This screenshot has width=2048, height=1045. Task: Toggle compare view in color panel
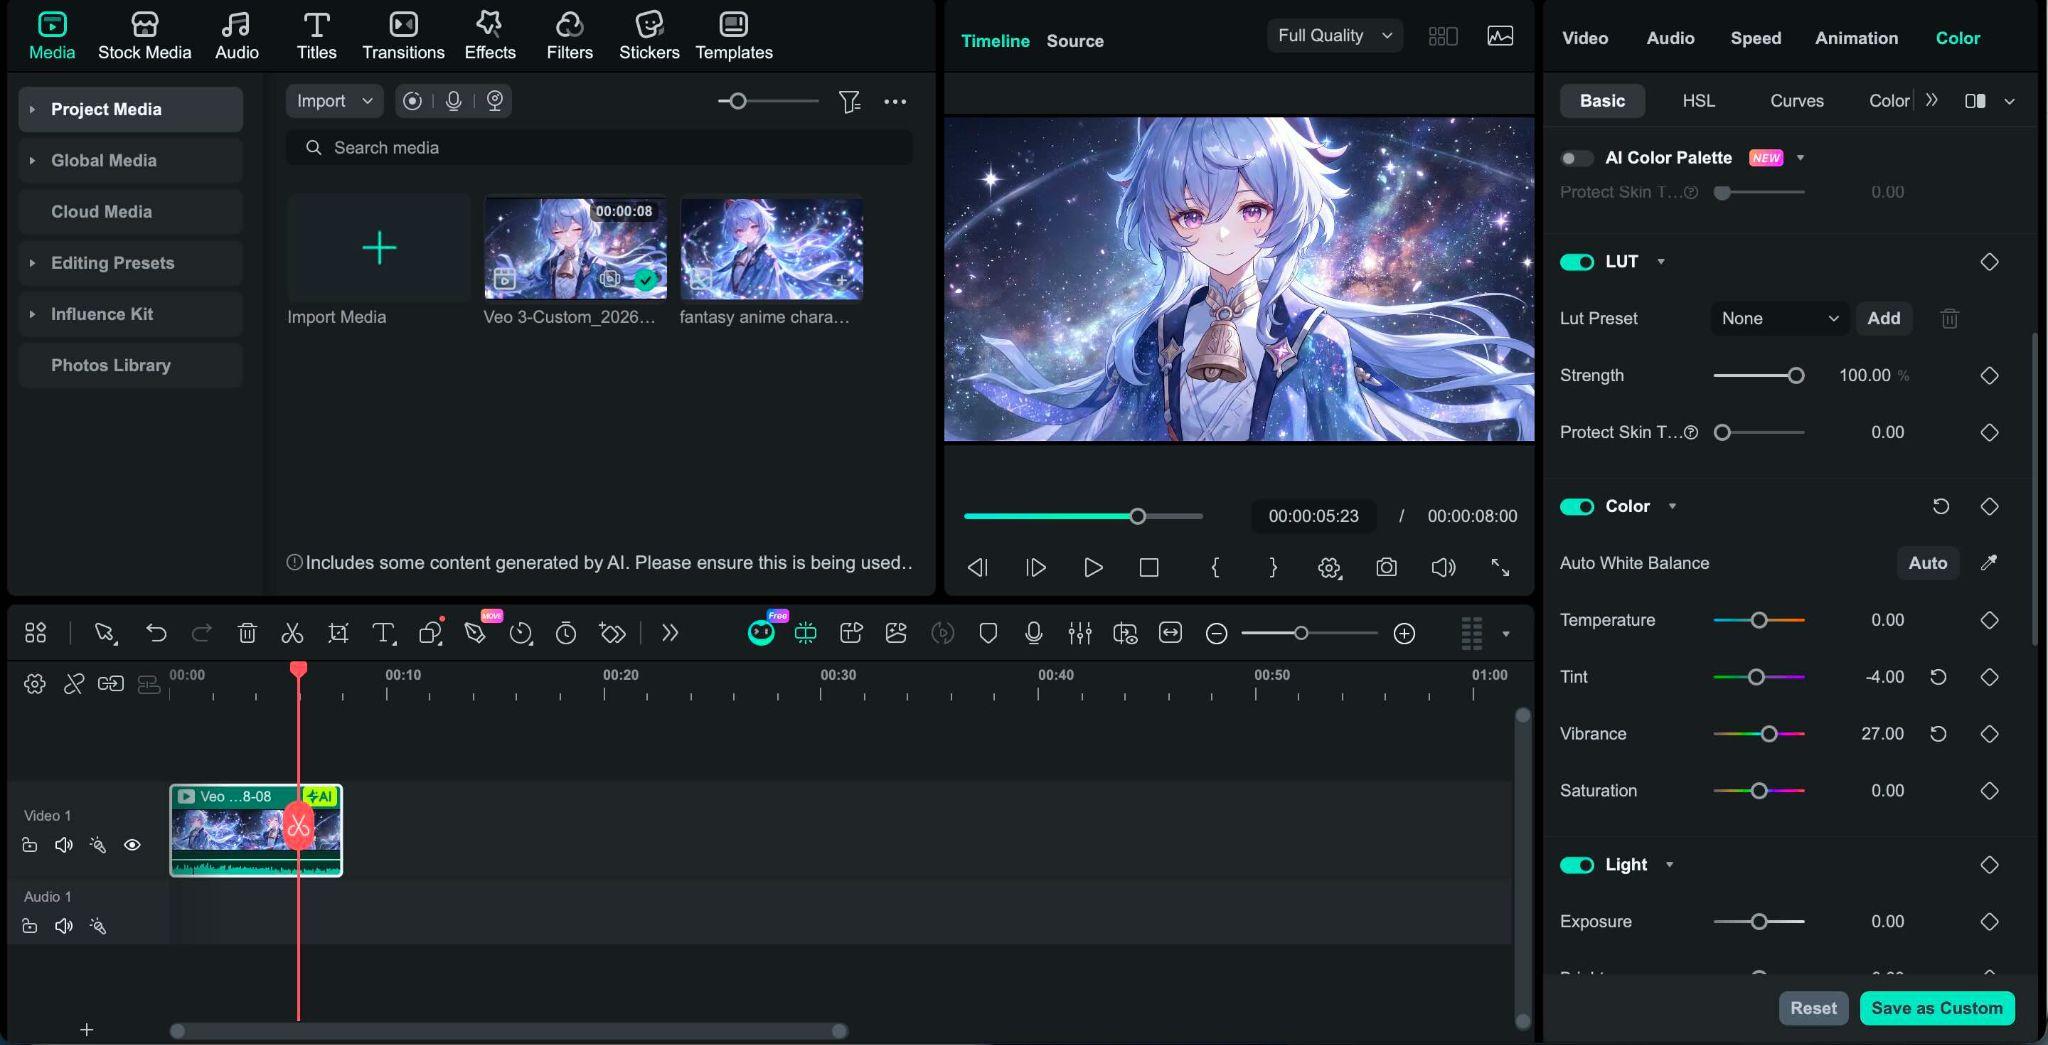click(x=1975, y=101)
